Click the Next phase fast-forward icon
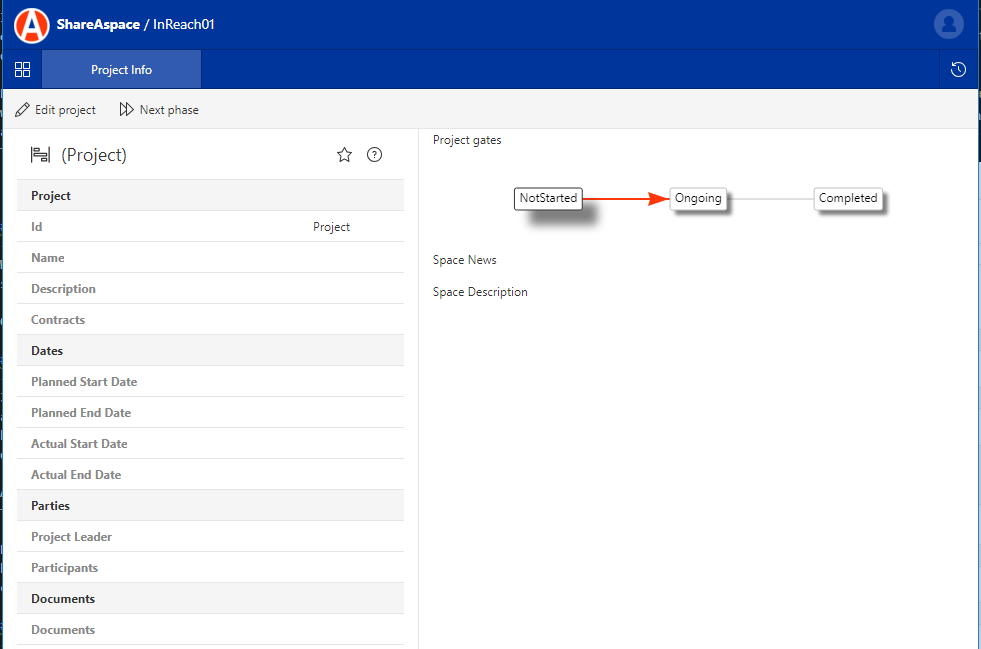 tap(126, 110)
